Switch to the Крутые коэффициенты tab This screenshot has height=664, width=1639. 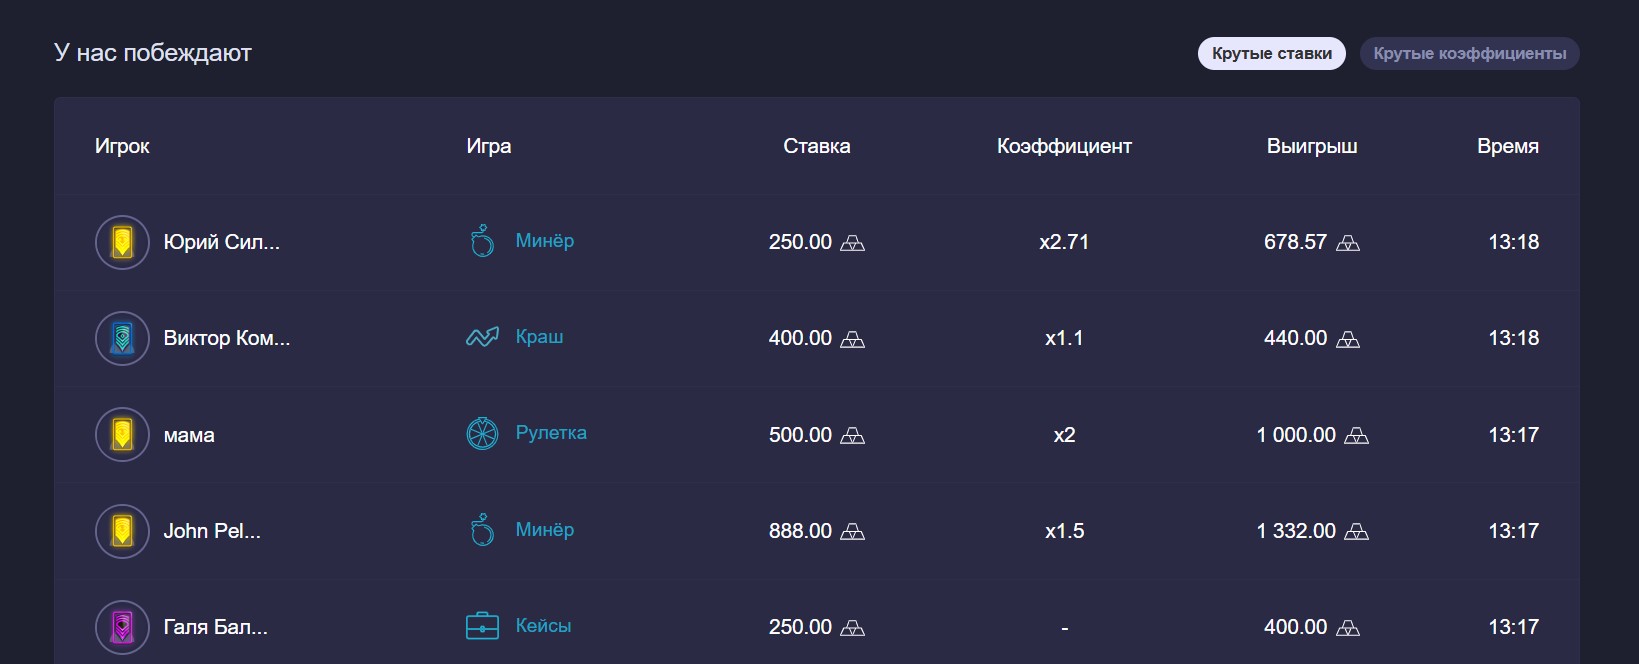tap(1469, 53)
